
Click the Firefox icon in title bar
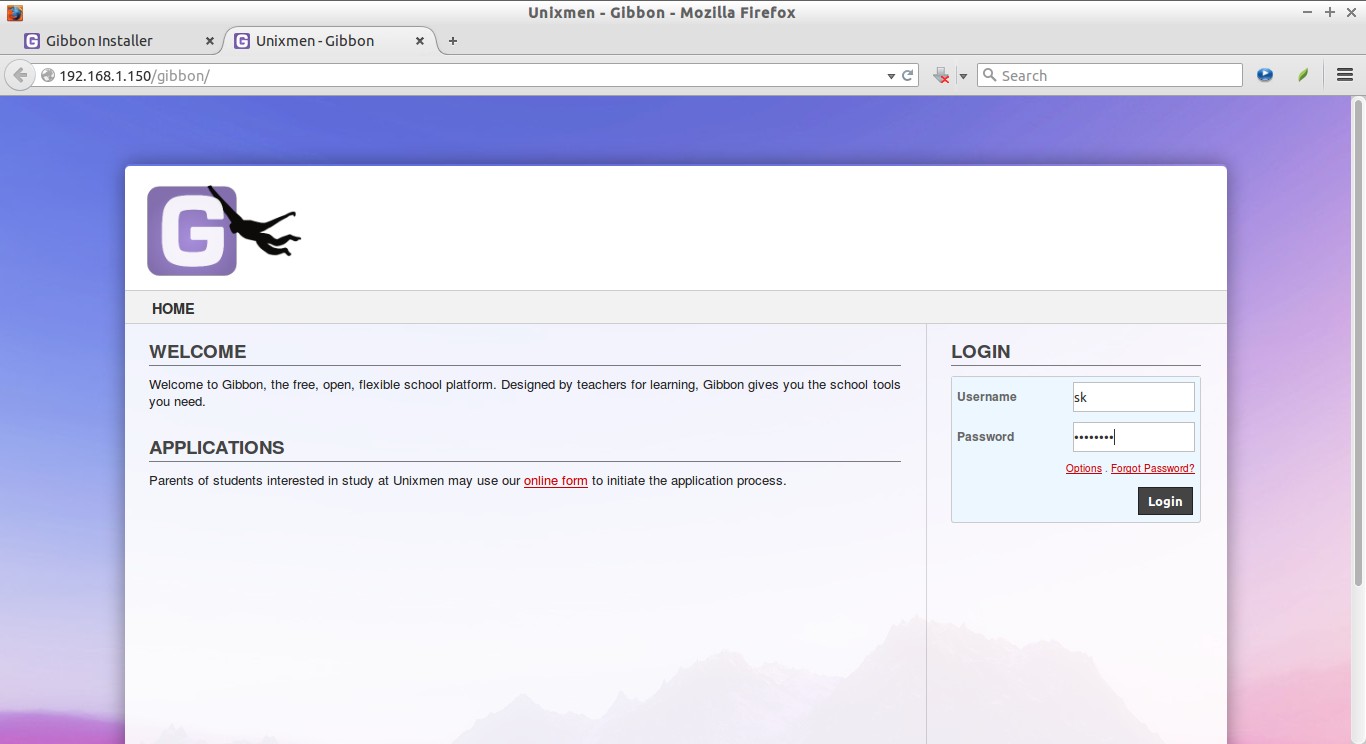14,13
